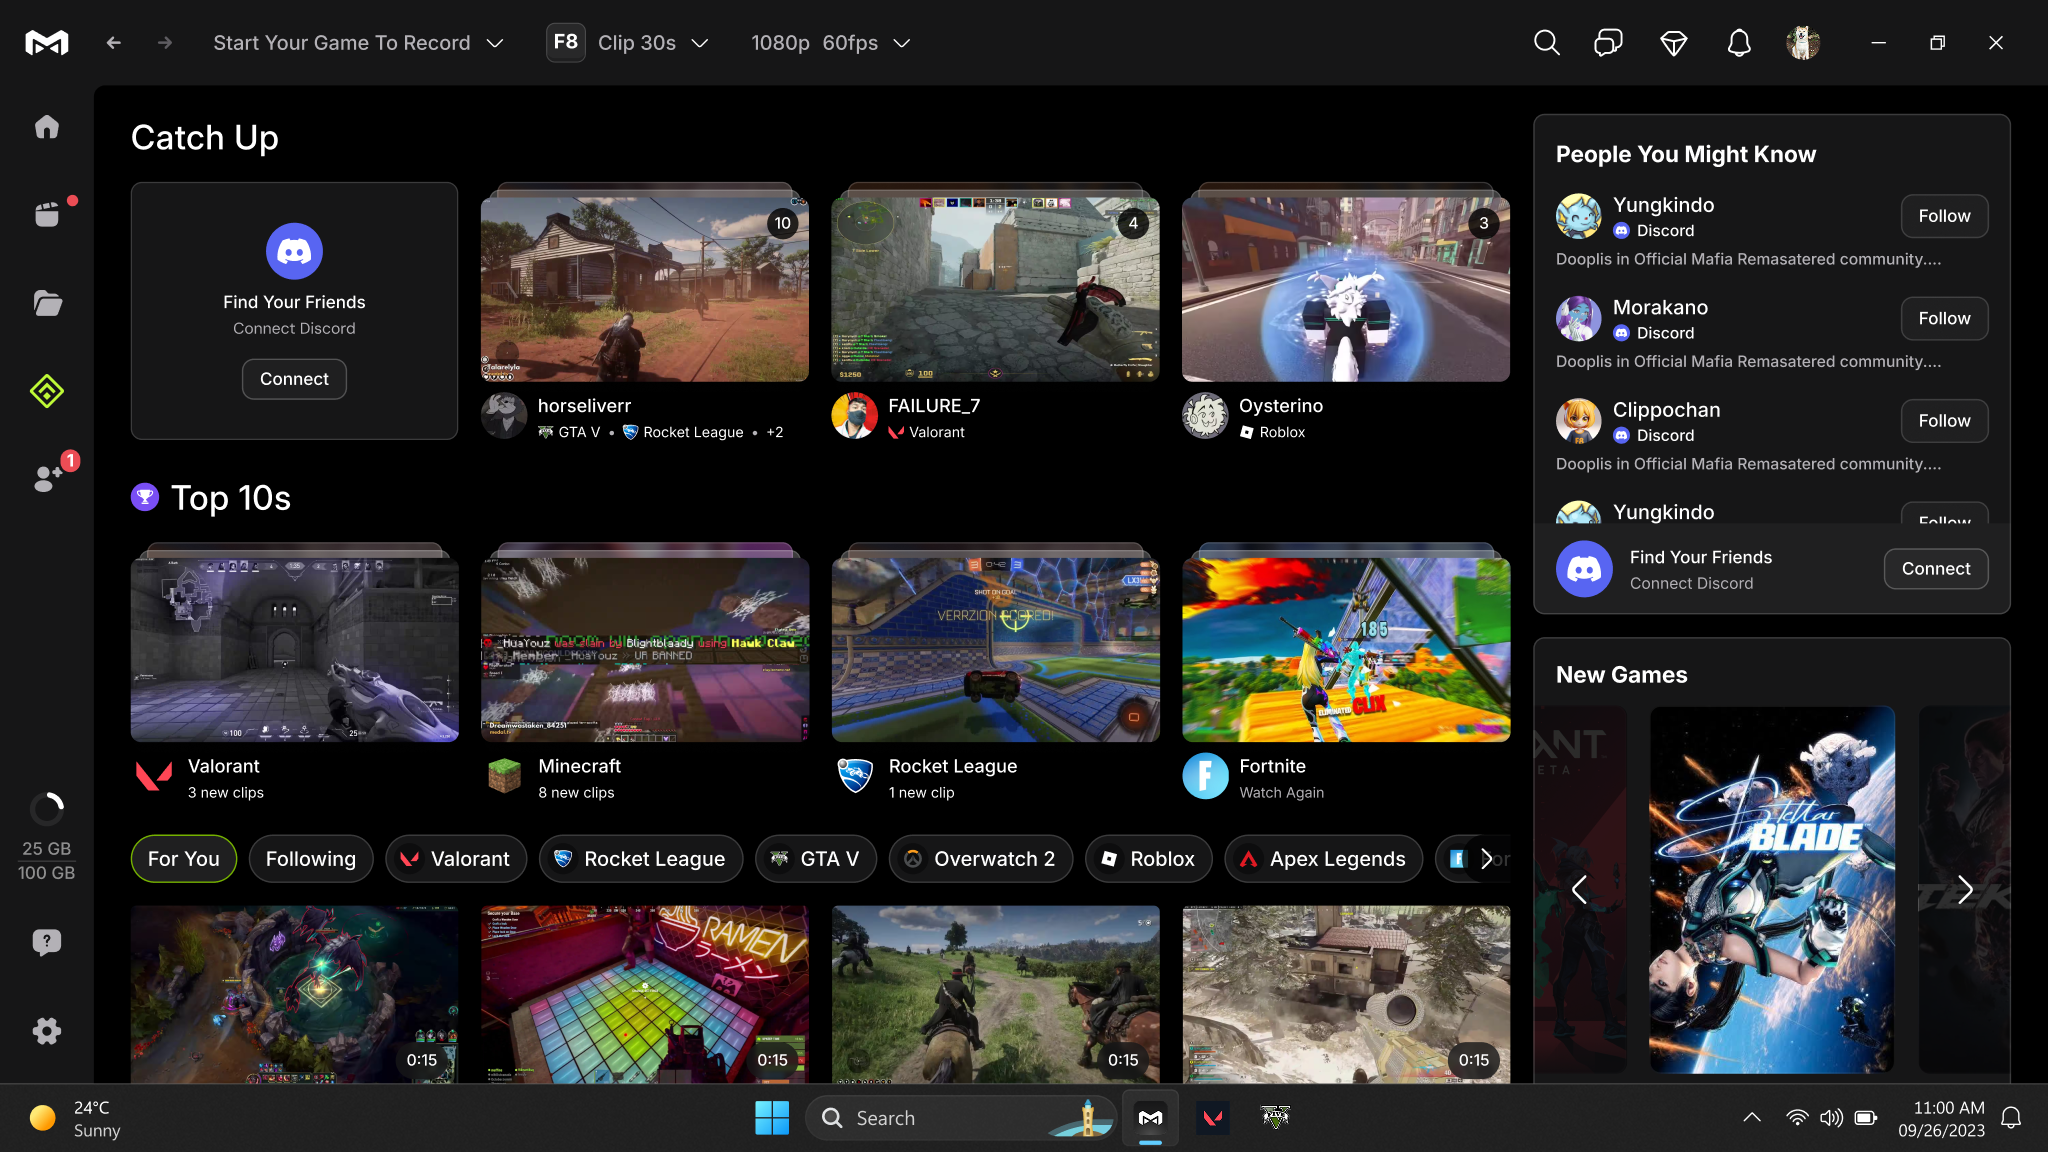The height and width of the screenshot is (1152, 2048).
Task: Click the Fortnite game icon
Action: click(1205, 776)
